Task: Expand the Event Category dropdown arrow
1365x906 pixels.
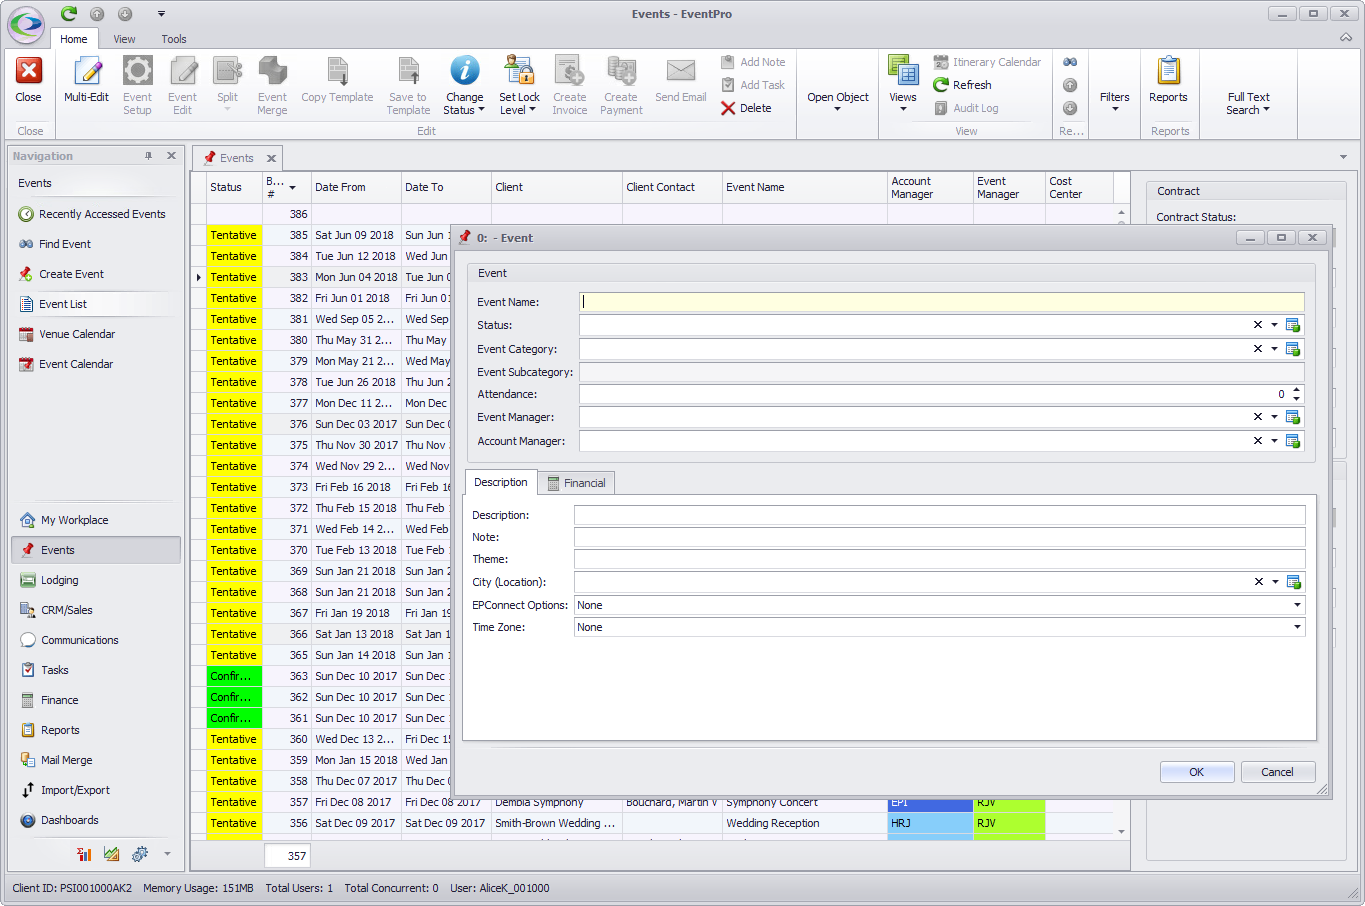Action: tap(1274, 349)
